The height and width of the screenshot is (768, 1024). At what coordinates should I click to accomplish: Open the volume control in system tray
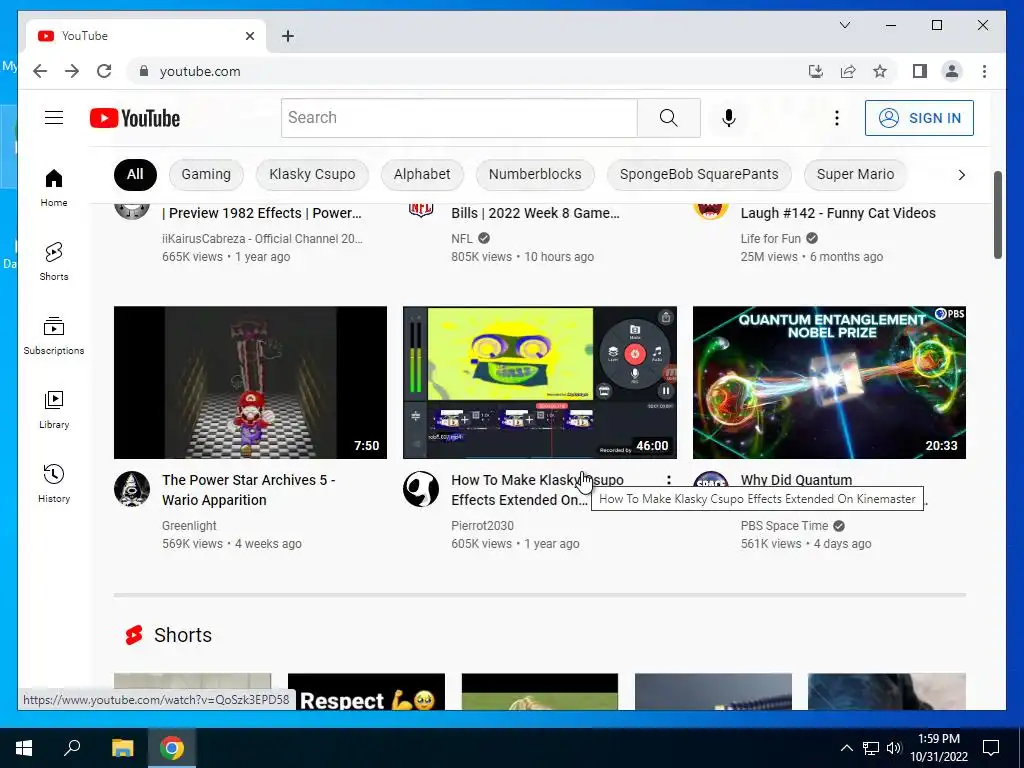[894, 748]
